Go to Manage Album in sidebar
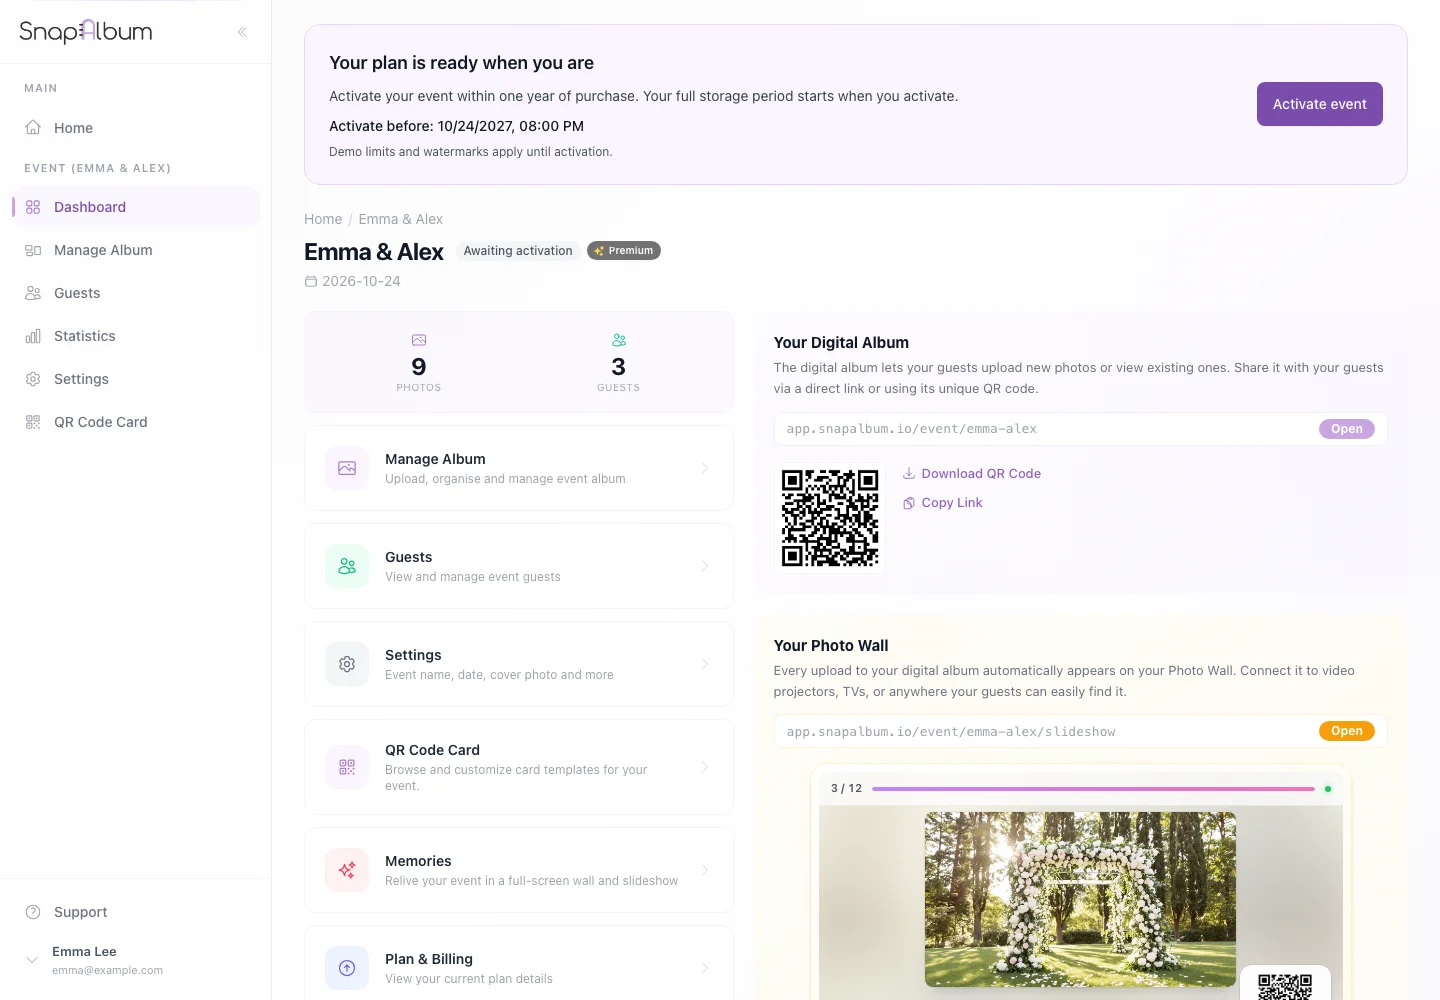This screenshot has width=1440, height=1000. click(136, 250)
